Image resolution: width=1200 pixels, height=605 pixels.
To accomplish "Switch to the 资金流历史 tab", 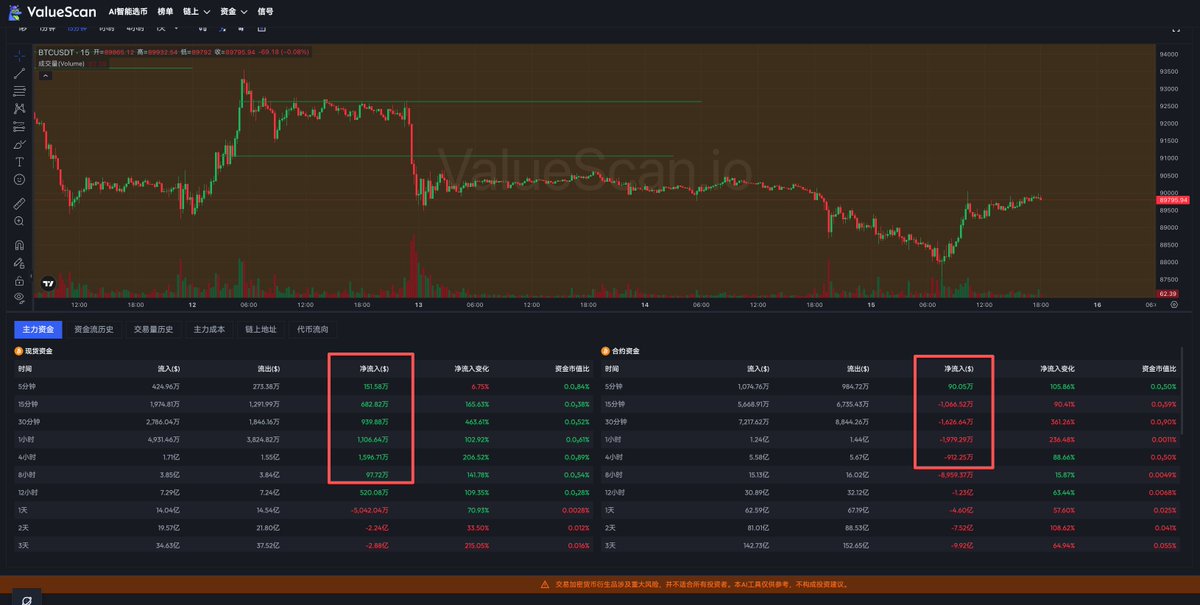I will pos(94,329).
